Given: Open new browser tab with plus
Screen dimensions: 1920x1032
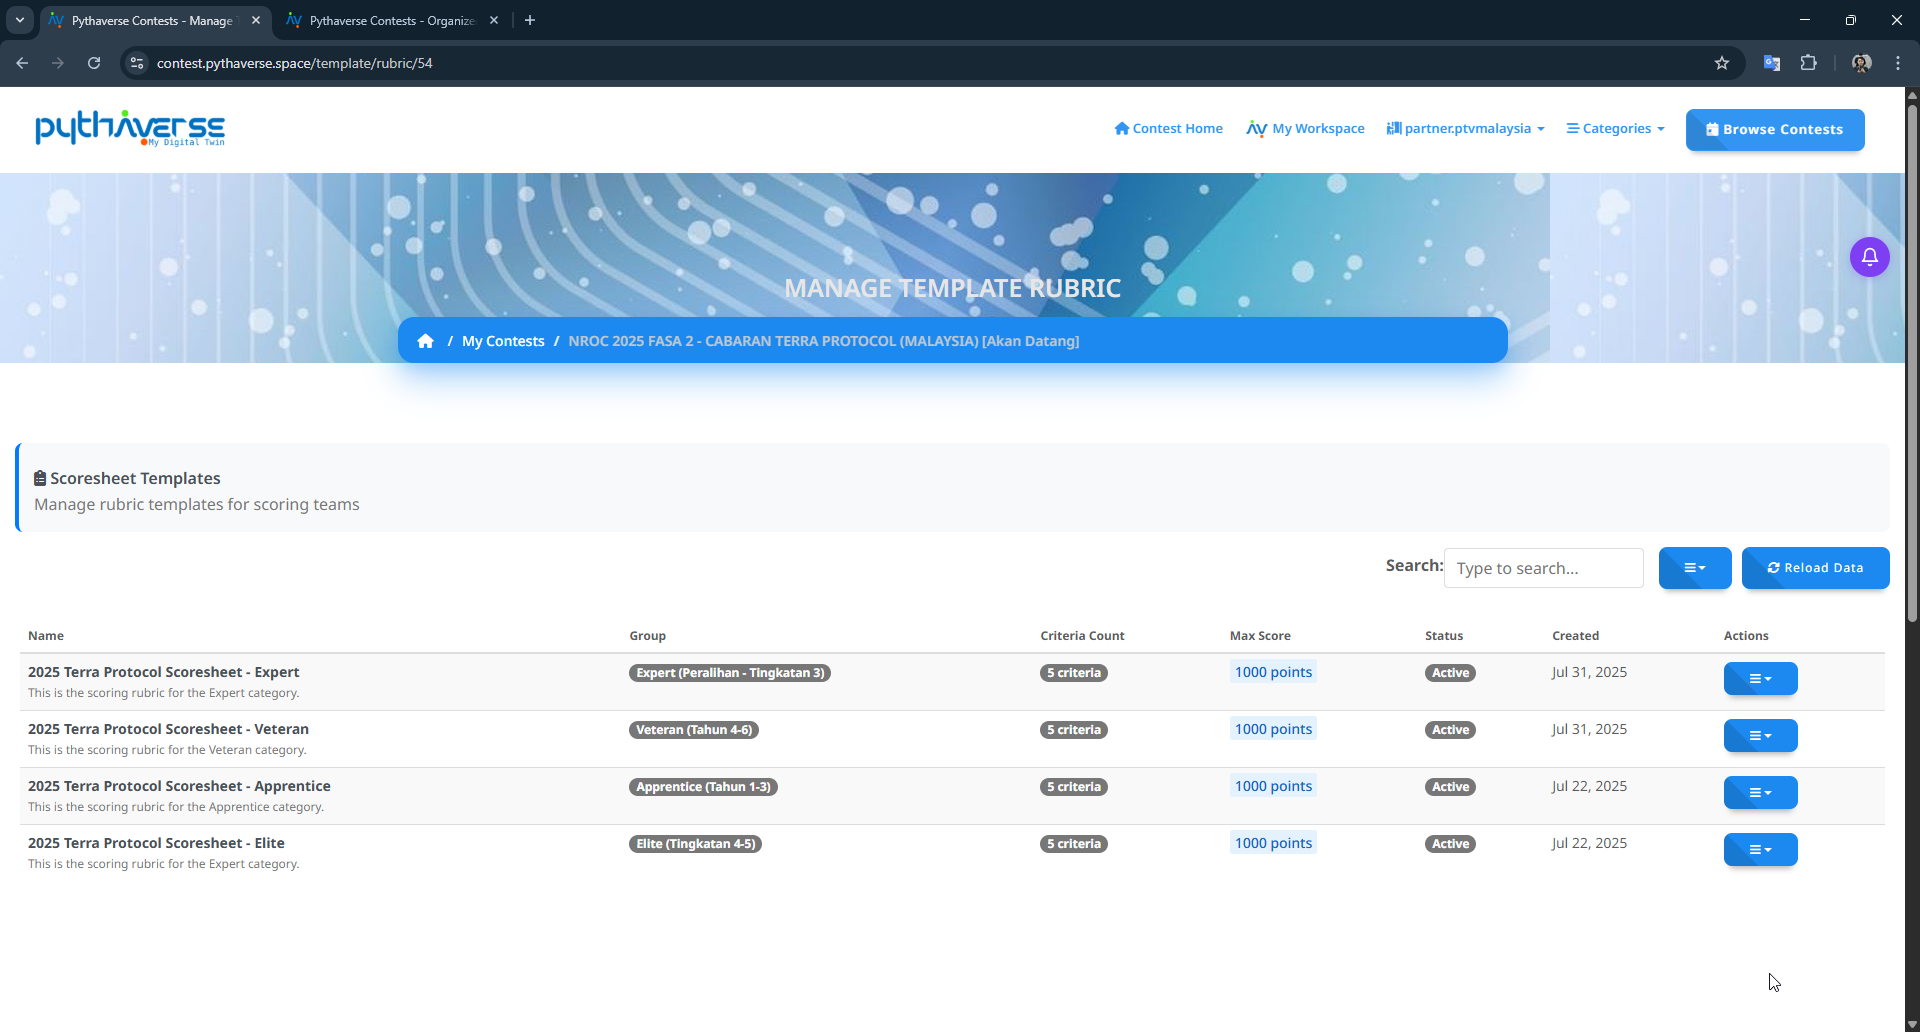Looking at the screenshot, I should coord(530,20).
